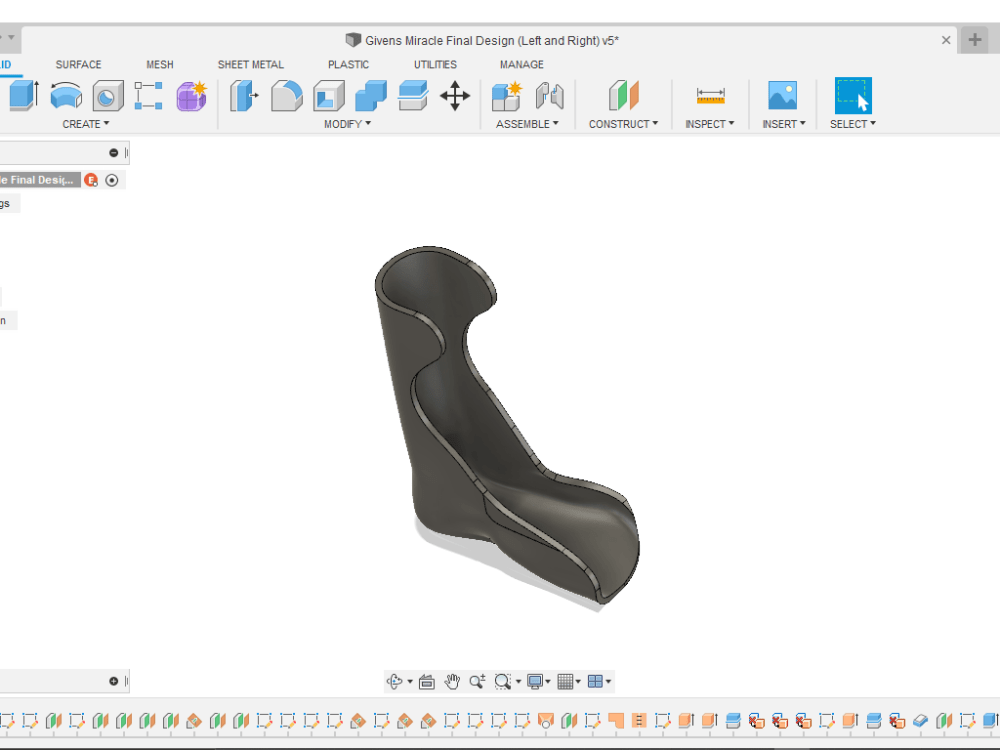This screenshot has width=1000, height=750.
Task: Open a new design tab with plus button
Action: pos(974,41)
